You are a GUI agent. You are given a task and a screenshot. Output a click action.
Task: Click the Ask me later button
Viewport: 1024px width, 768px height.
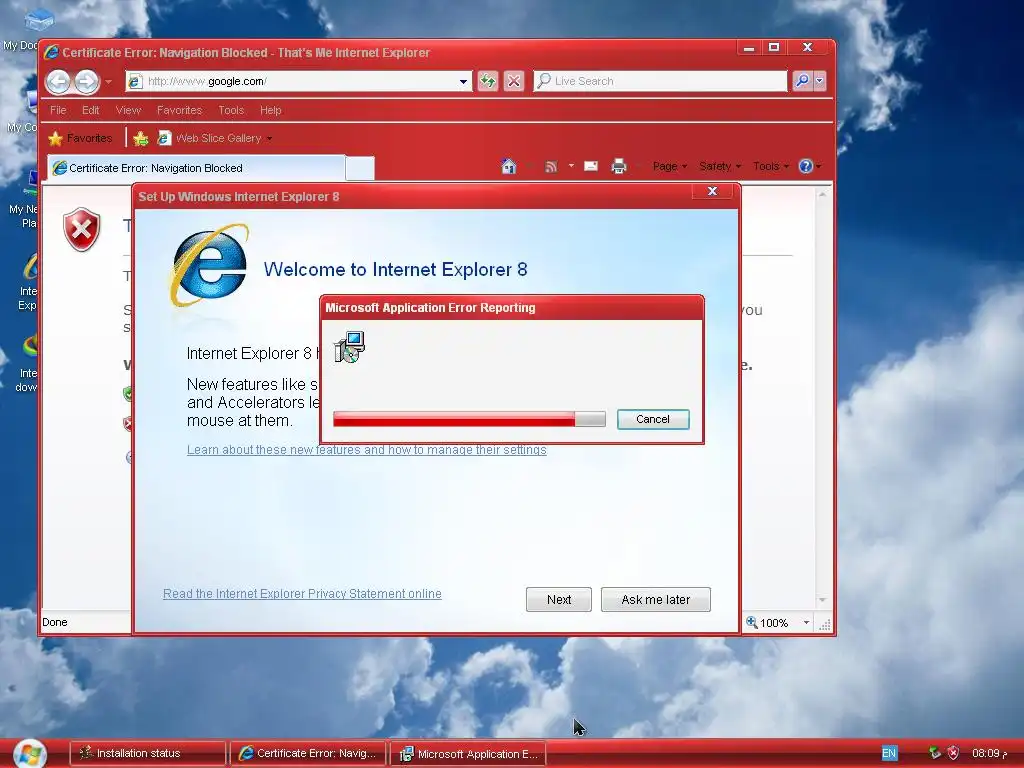tap(656, 600)
